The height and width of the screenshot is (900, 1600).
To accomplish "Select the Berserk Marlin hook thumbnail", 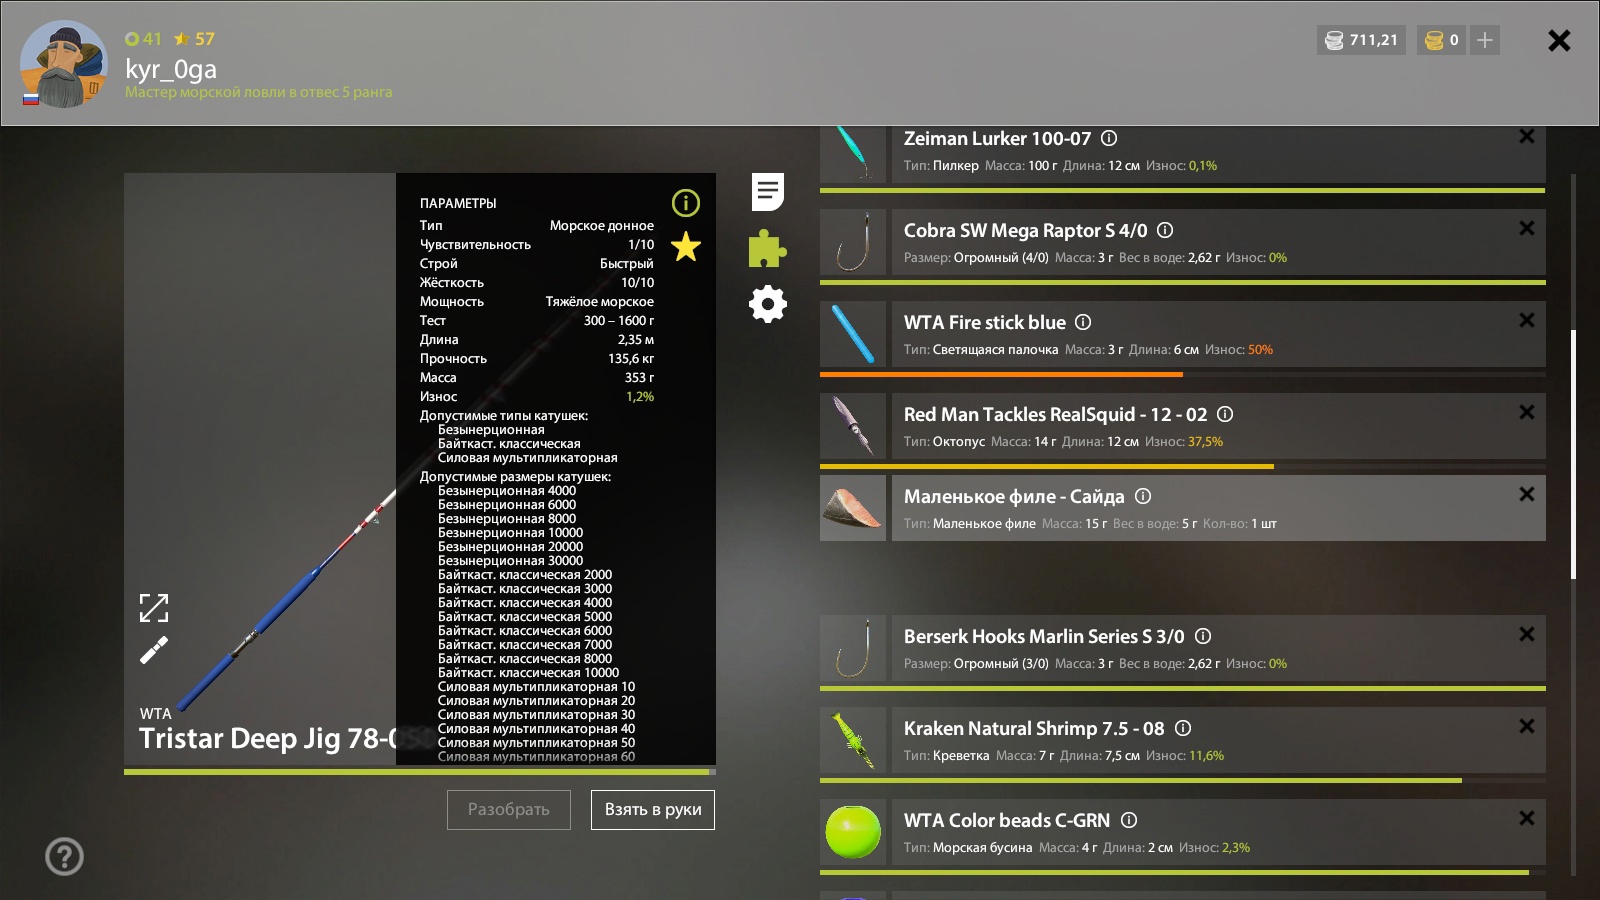I will tap(853, 648).
